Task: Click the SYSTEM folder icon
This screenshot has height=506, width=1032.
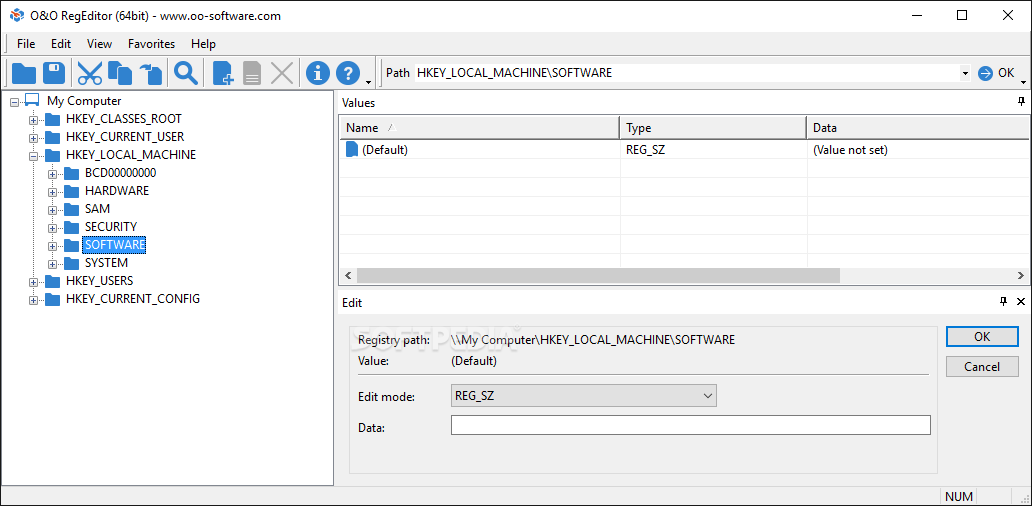Action: pyautogui.click(x=71, y=263)
